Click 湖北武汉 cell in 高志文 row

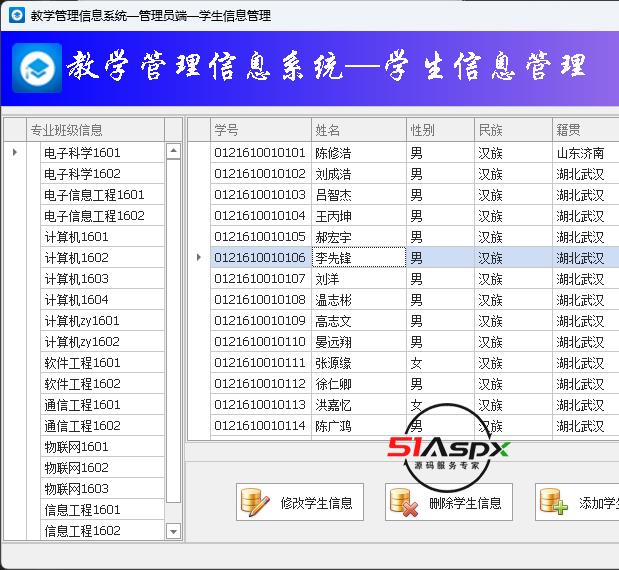point(586,320)
